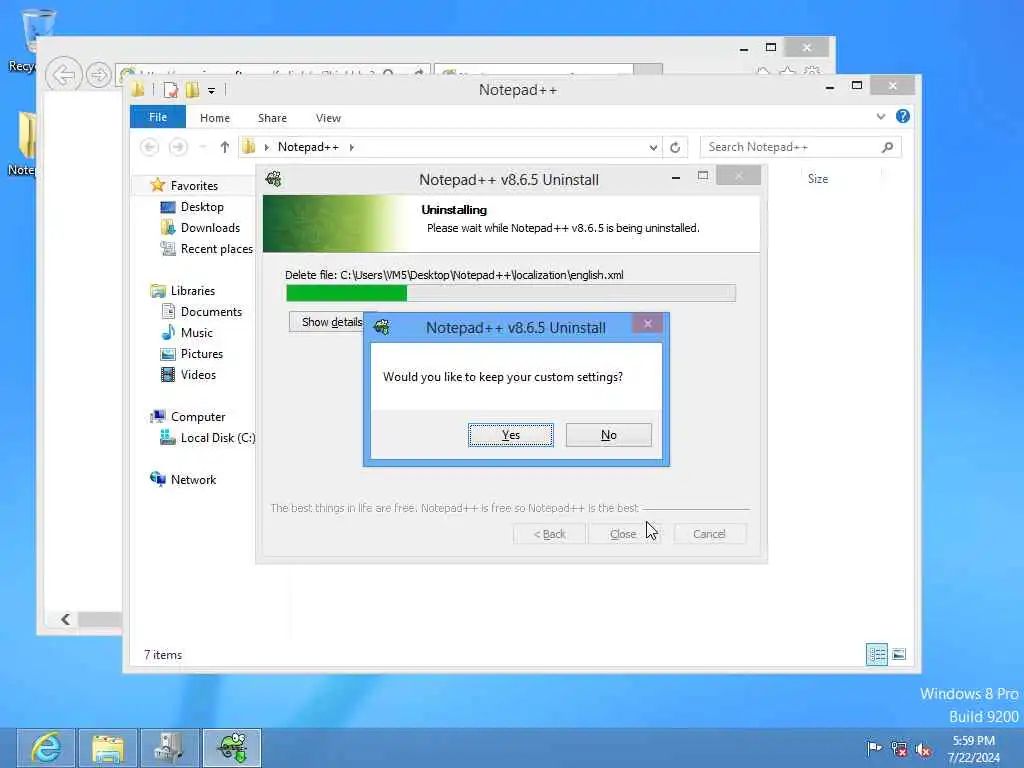Select Pictures library
The width and height of the screenshot is (1024, 768).
[202, 354]
